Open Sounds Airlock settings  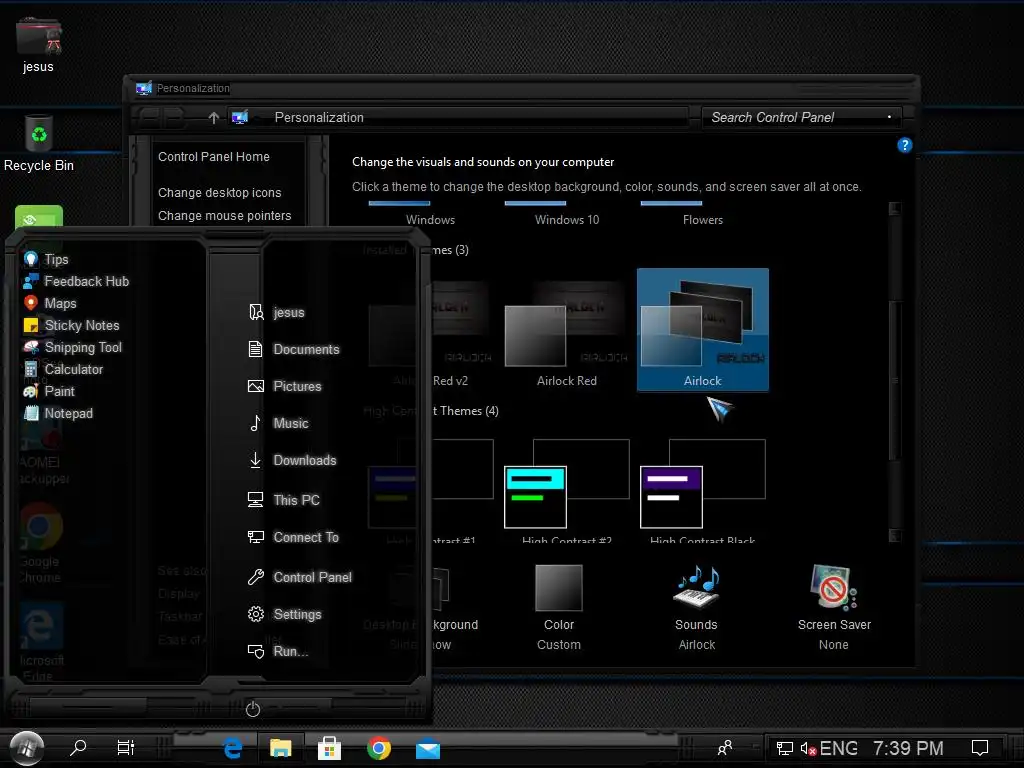pyautogui.click(x=696, y=608)
